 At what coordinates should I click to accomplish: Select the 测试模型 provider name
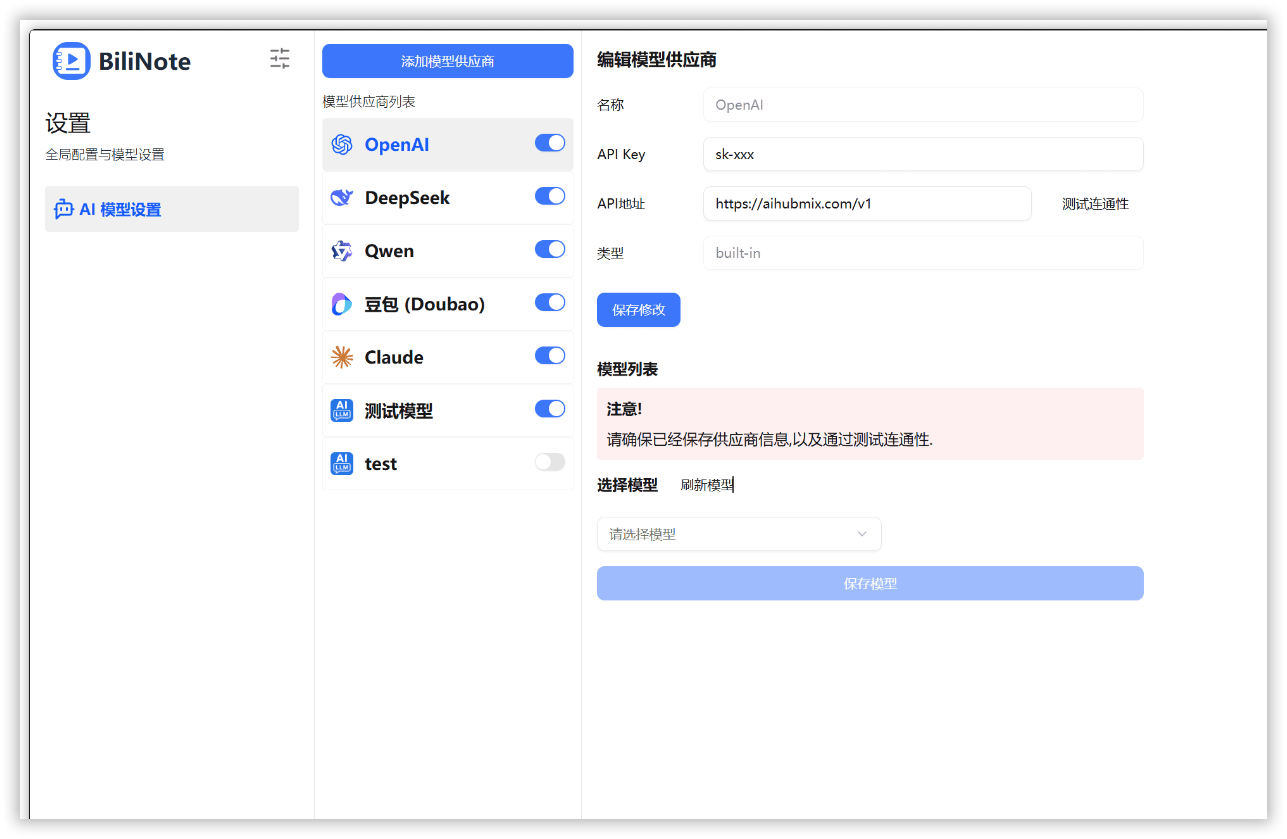399,411
